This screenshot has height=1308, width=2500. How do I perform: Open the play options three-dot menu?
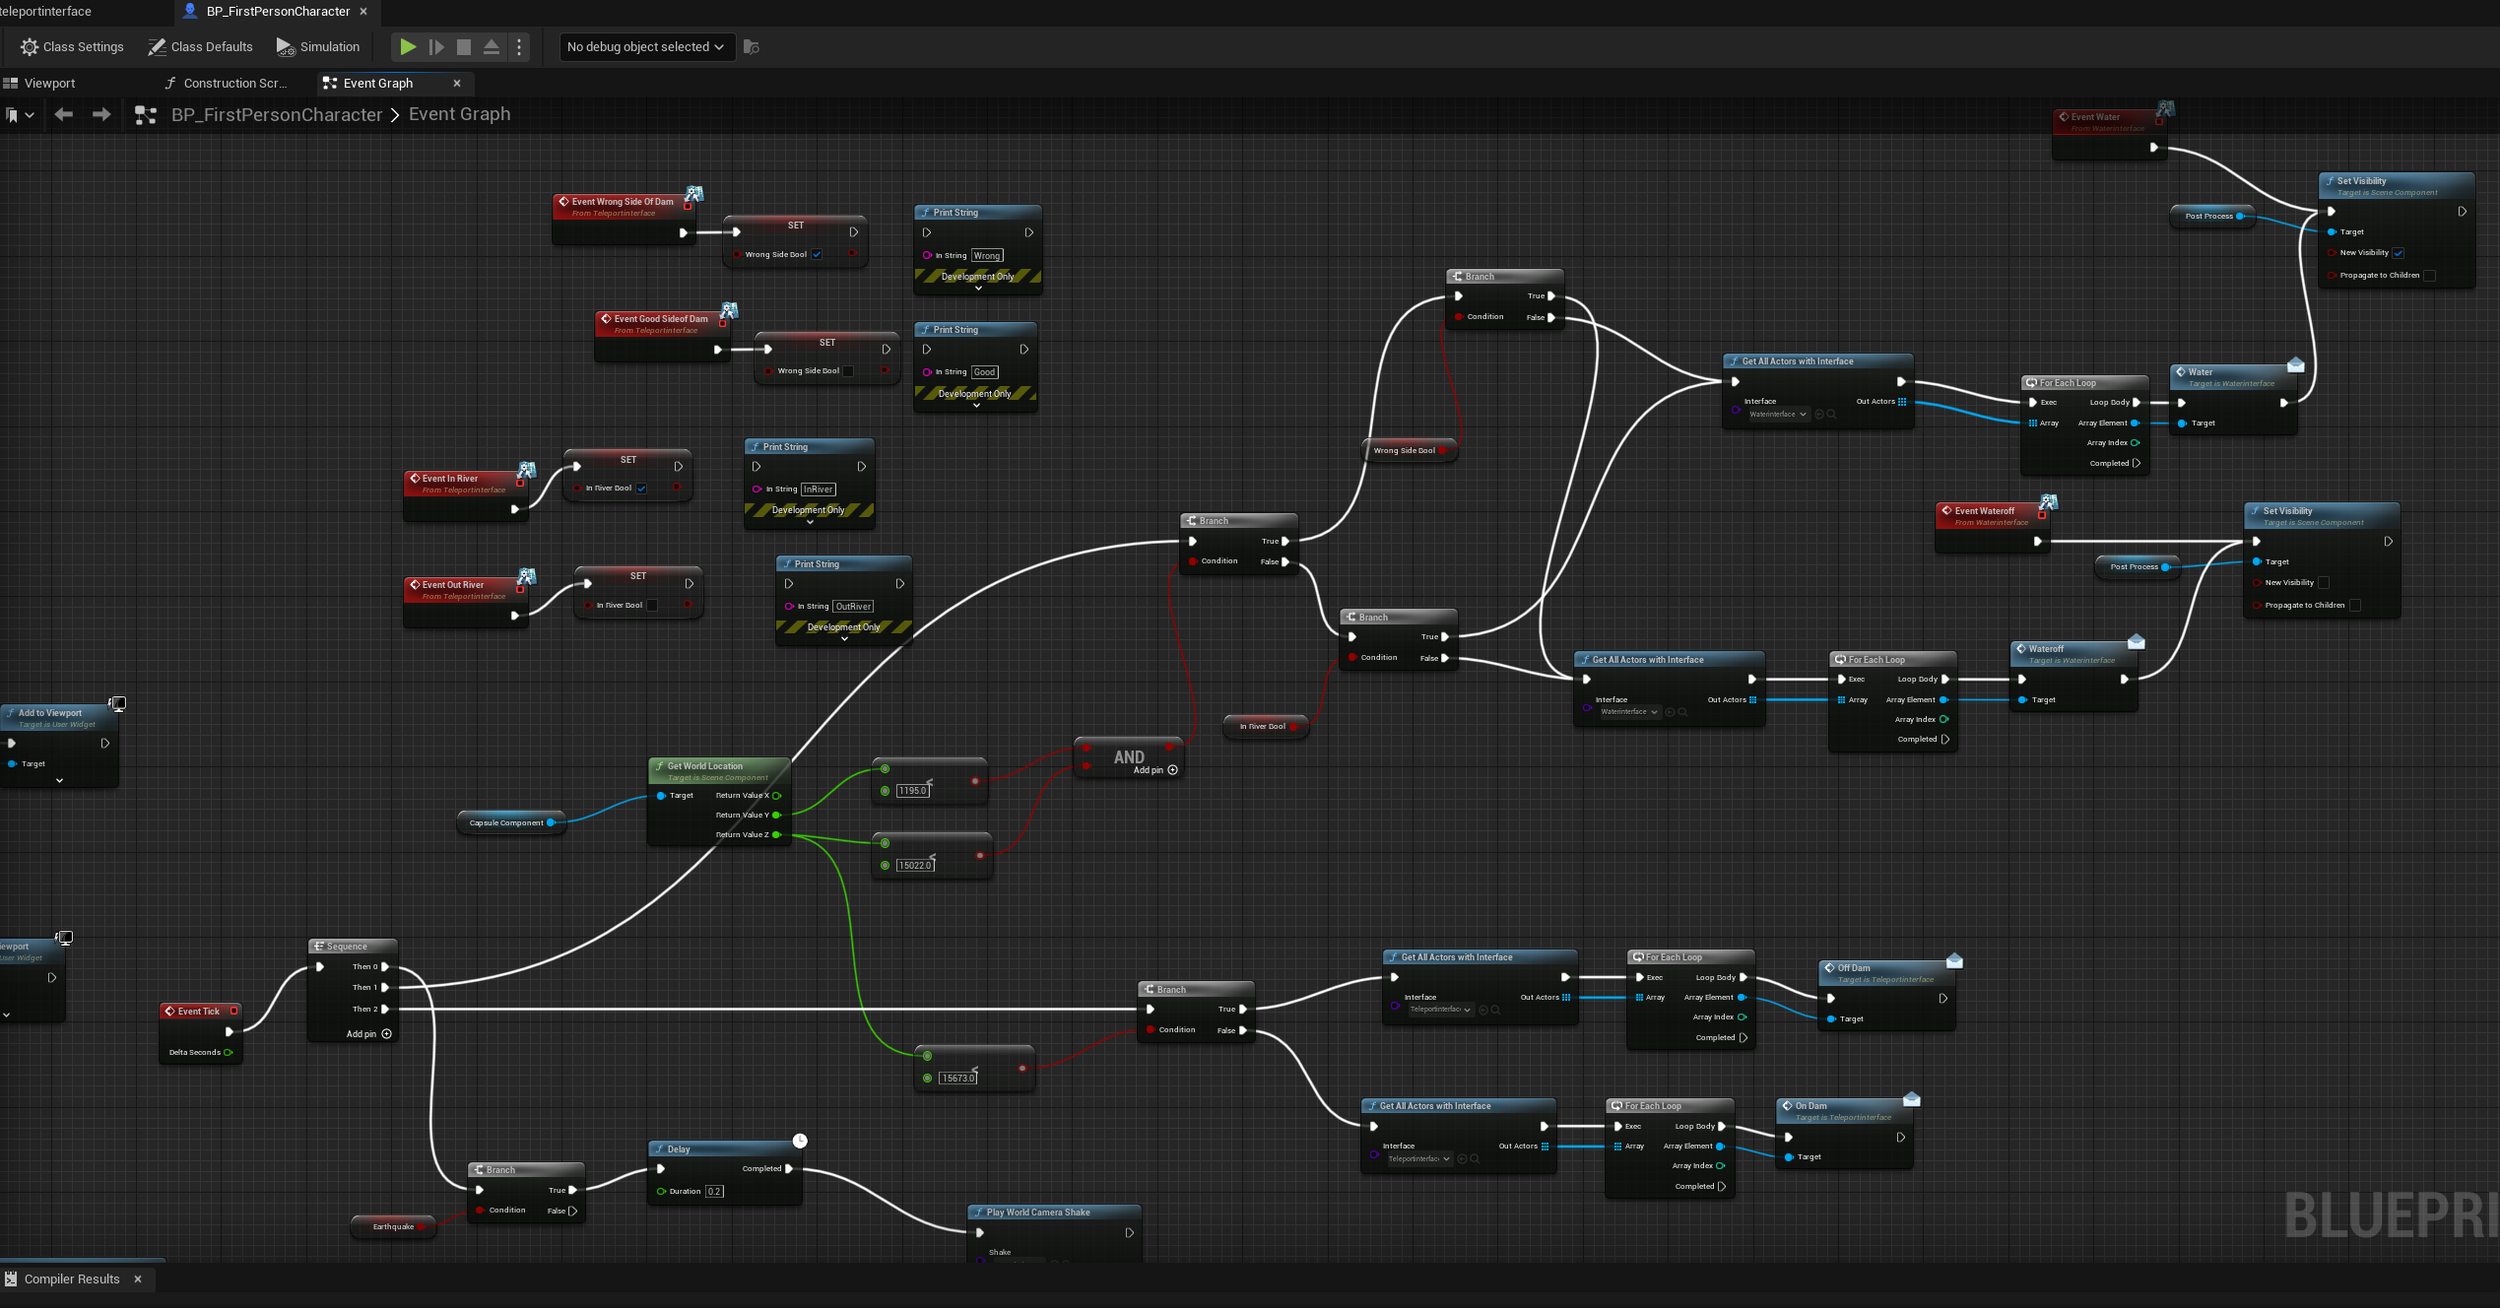pyautogui.click(x=519, y=47)
